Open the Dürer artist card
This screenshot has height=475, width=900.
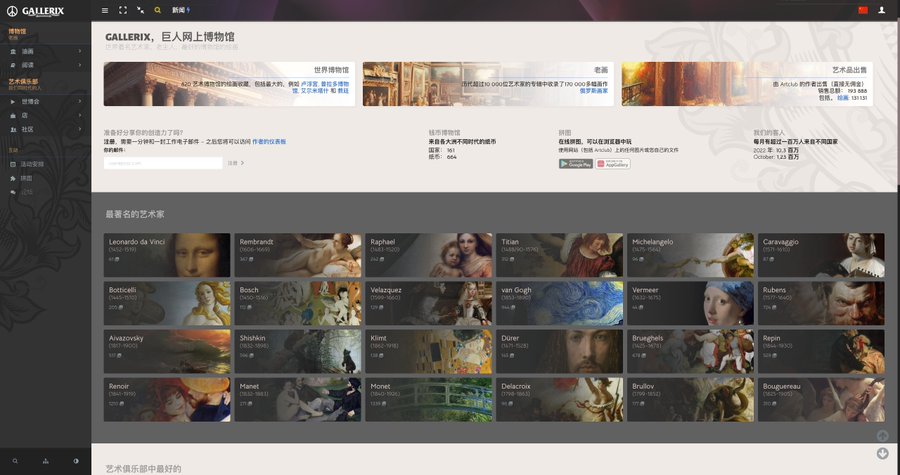click(560, 351)
